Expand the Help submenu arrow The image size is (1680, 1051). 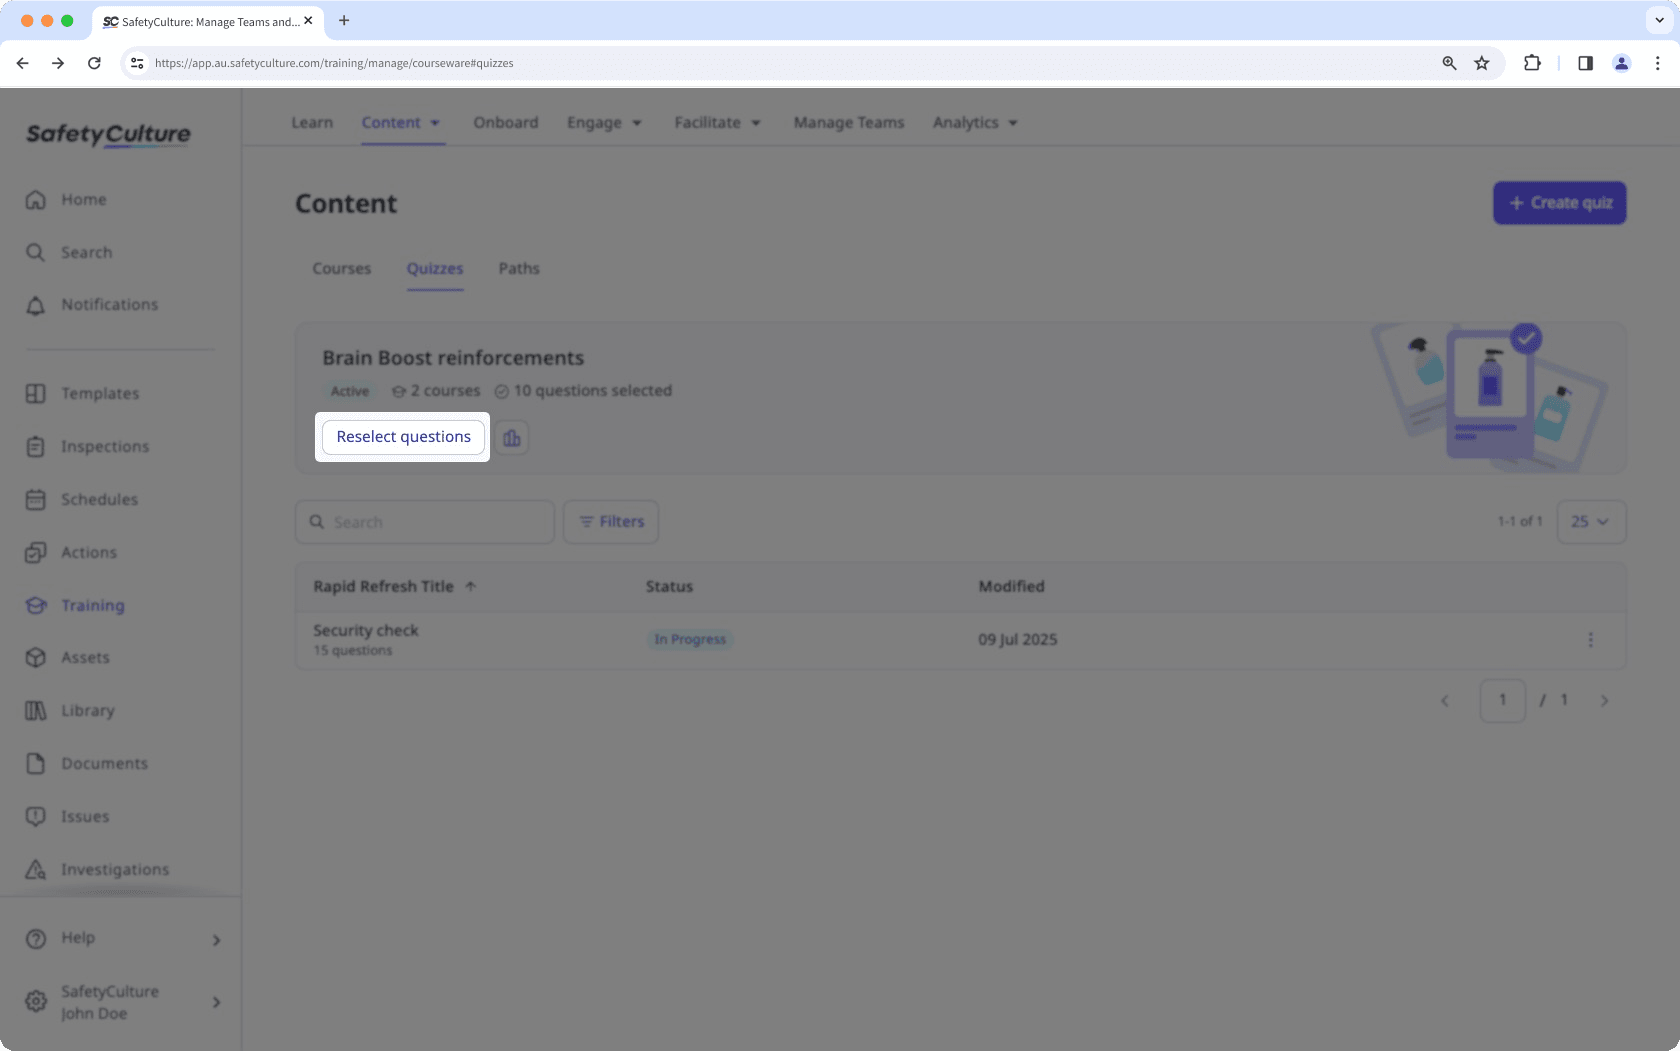tap(216, 940)
